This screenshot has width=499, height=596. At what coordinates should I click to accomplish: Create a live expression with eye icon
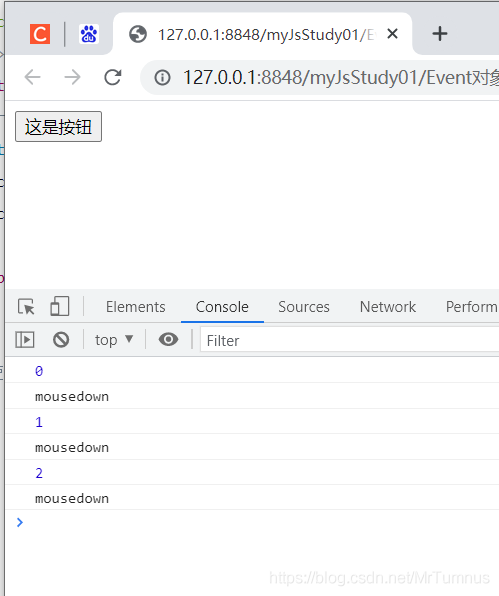click(168, 339)
